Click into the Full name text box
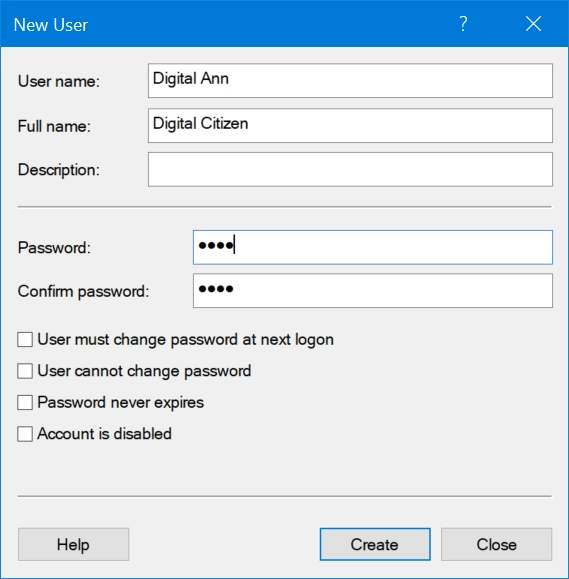 pos(350,126)
